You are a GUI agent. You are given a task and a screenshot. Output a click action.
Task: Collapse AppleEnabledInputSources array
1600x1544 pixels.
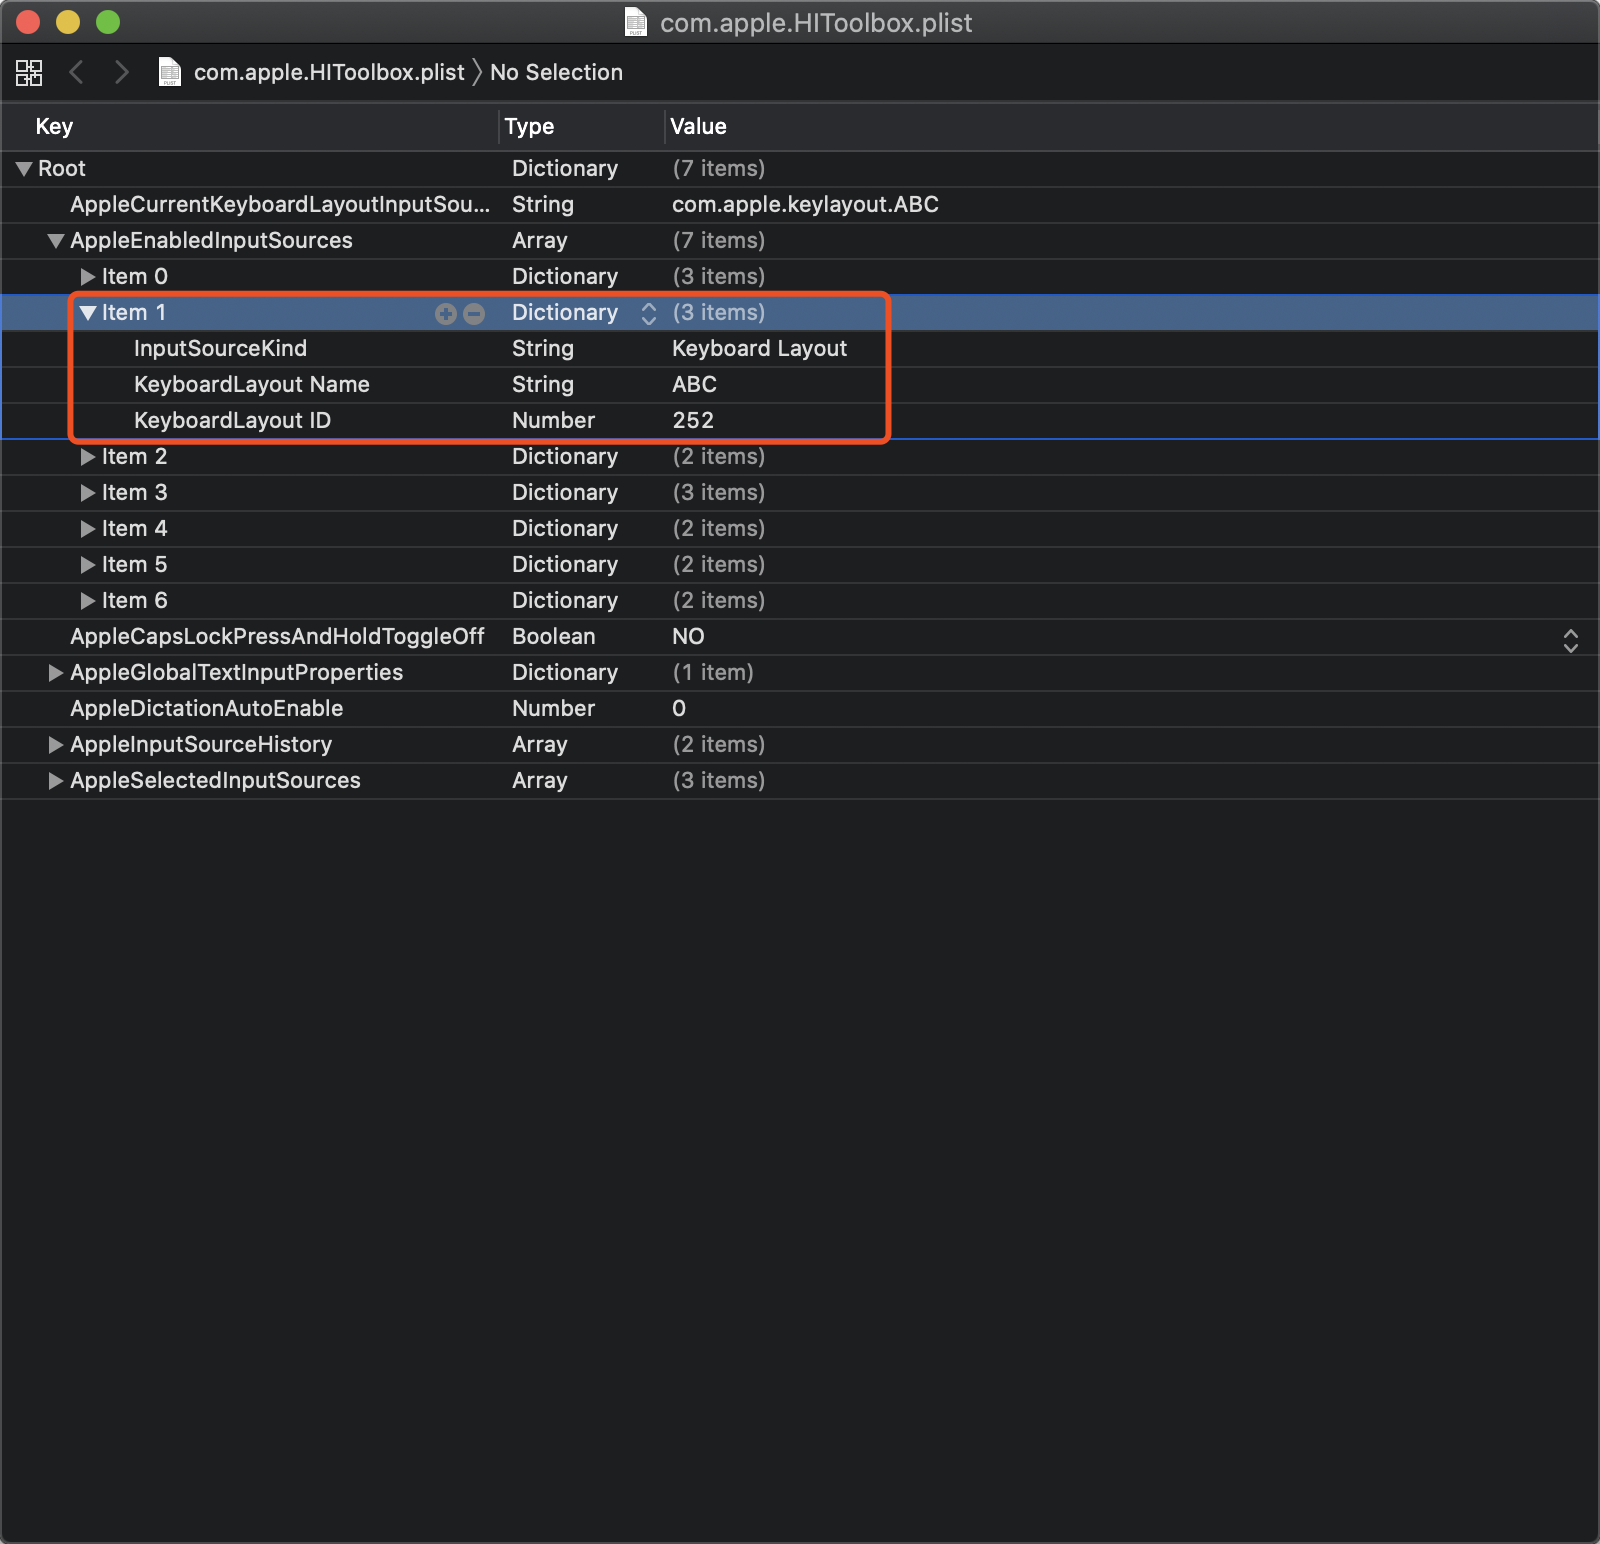point(56,241)
